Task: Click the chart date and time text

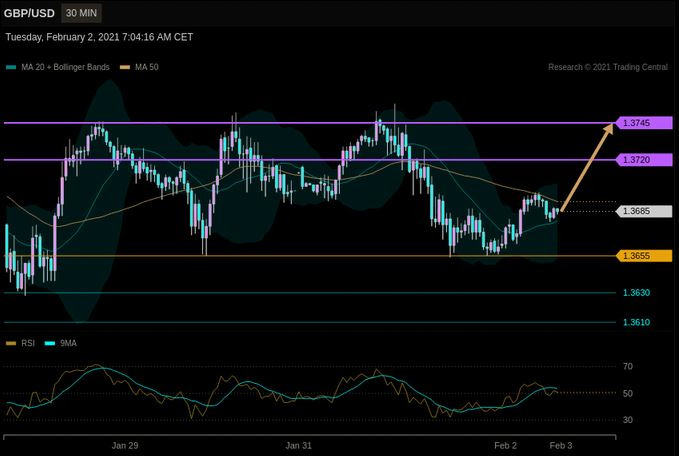Action: [x=99, y=37]
